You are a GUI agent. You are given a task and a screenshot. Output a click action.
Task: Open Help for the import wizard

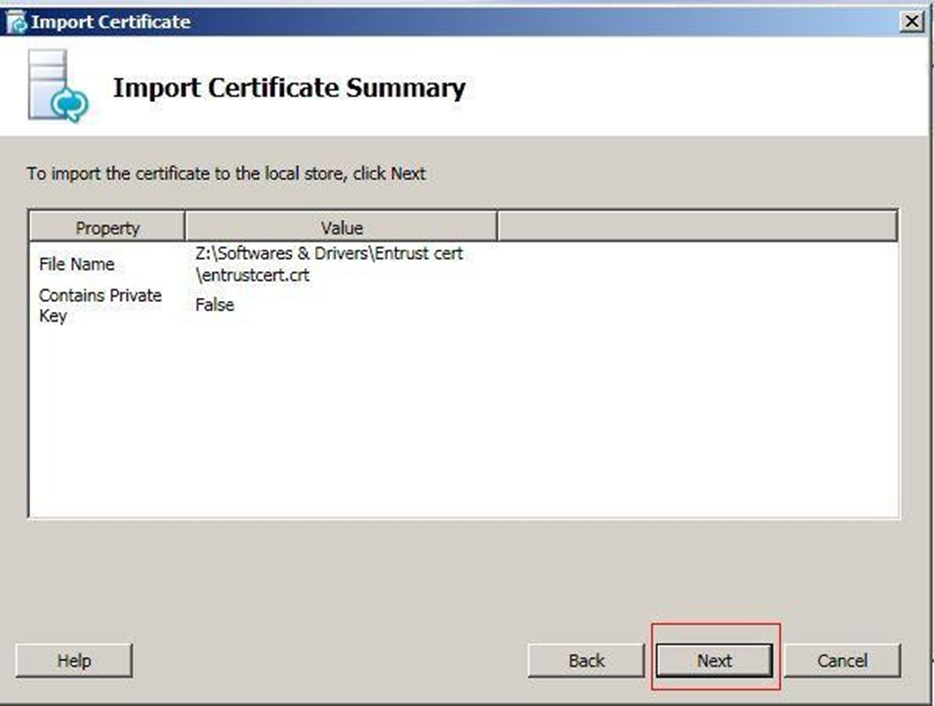click(x=74, y=660)
